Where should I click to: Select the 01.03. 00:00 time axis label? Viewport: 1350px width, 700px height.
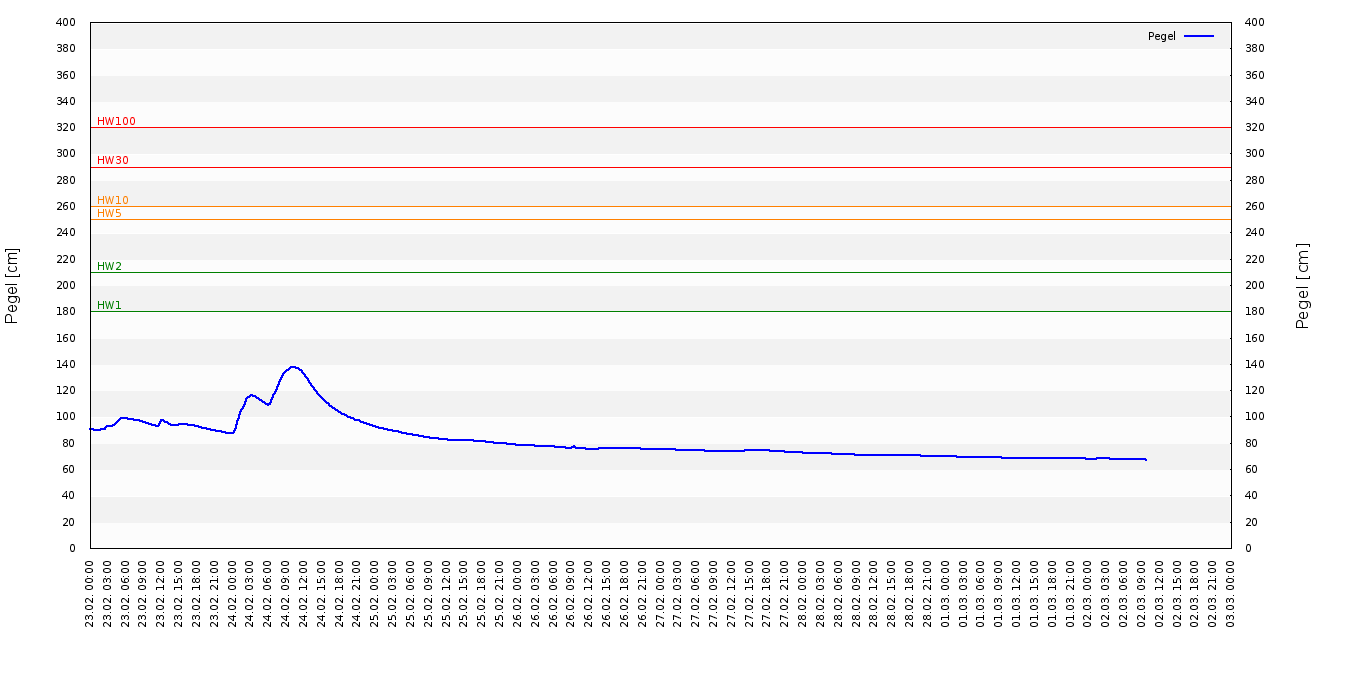coord(946,593)
